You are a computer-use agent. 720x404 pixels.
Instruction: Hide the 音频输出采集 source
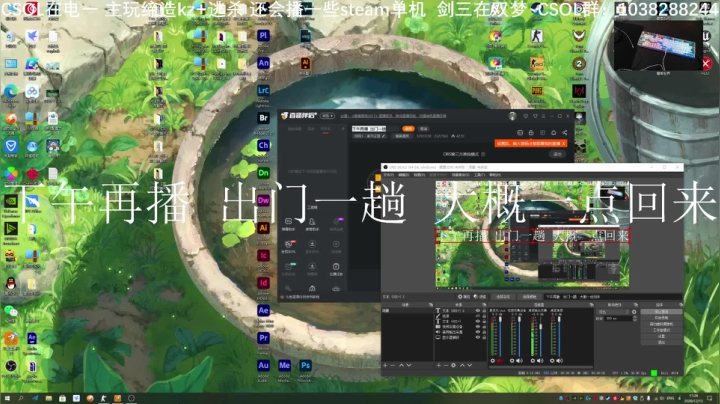click(x=478, y=332)
